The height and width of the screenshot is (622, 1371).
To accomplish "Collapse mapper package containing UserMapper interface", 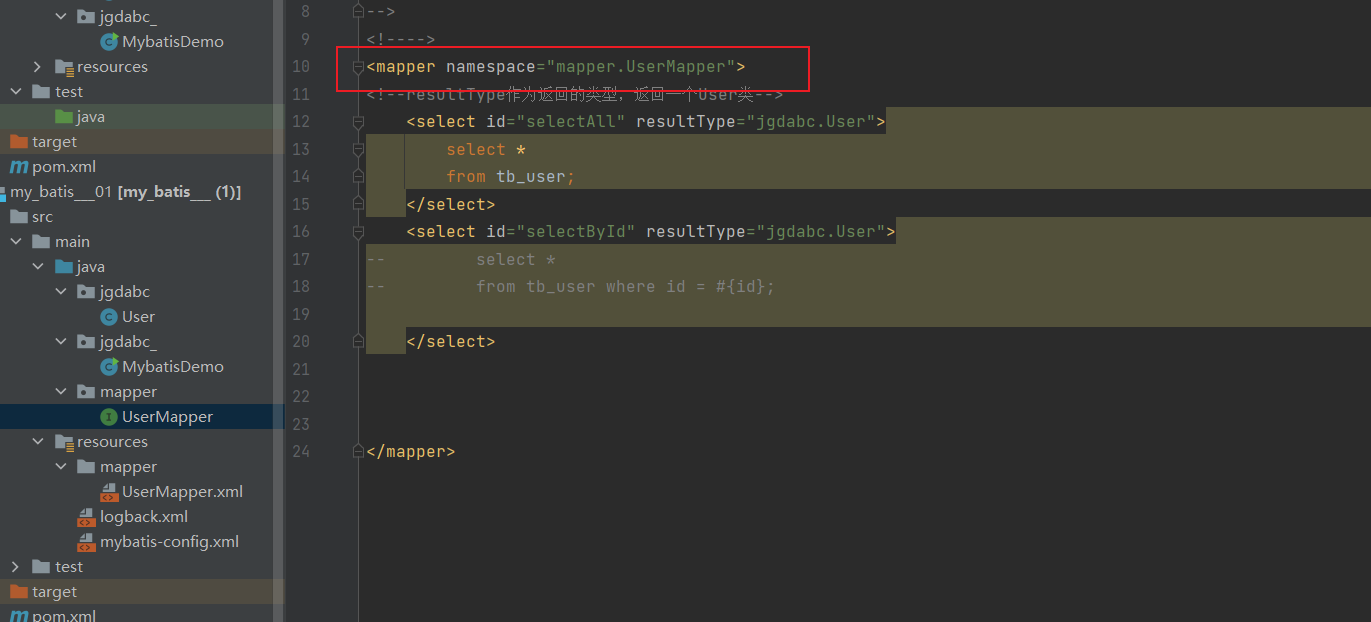I will pyautogui.click(x=61, y=392).
